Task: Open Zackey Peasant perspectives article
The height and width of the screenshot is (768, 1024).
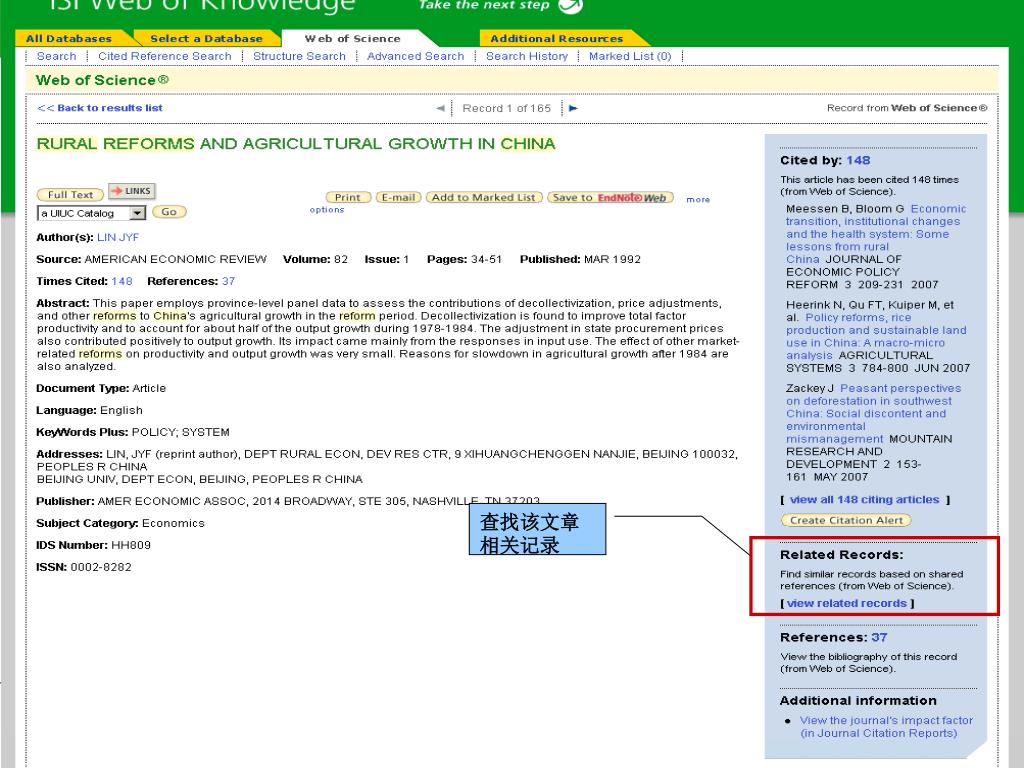Action: [873, 413]
